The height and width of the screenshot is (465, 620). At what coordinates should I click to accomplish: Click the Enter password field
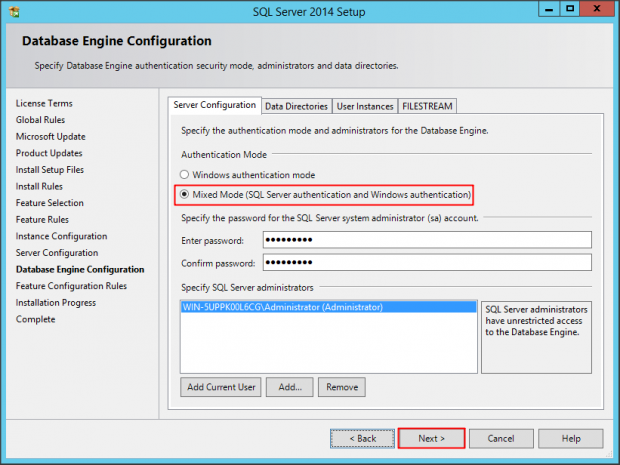(427, 240)
